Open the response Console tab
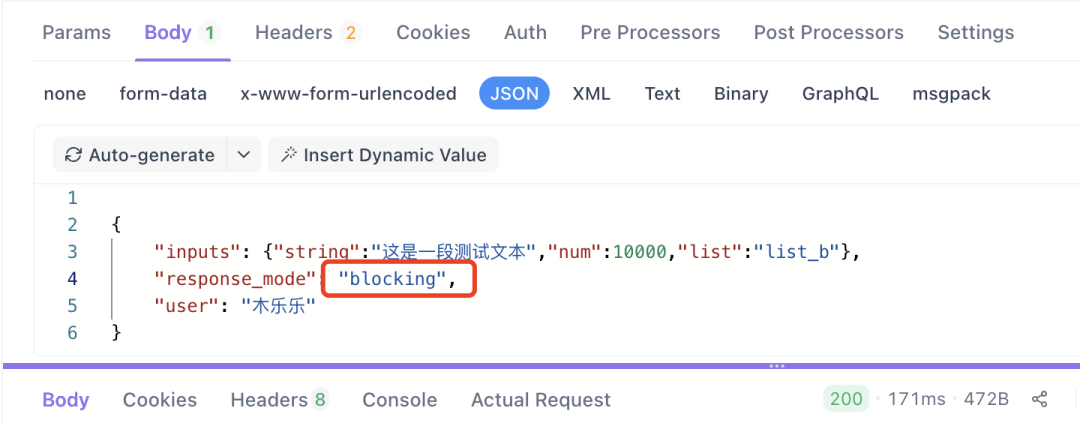 (x=399, y=400)
